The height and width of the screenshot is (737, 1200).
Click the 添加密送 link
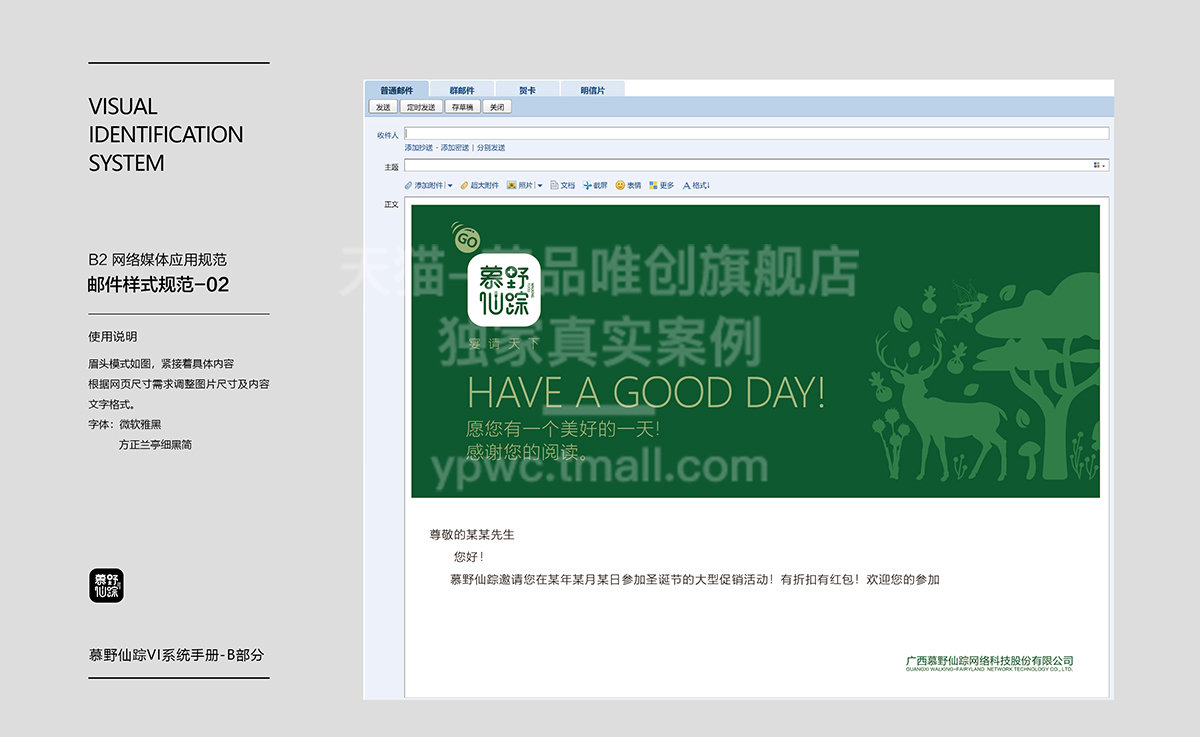tap(455, 148)
